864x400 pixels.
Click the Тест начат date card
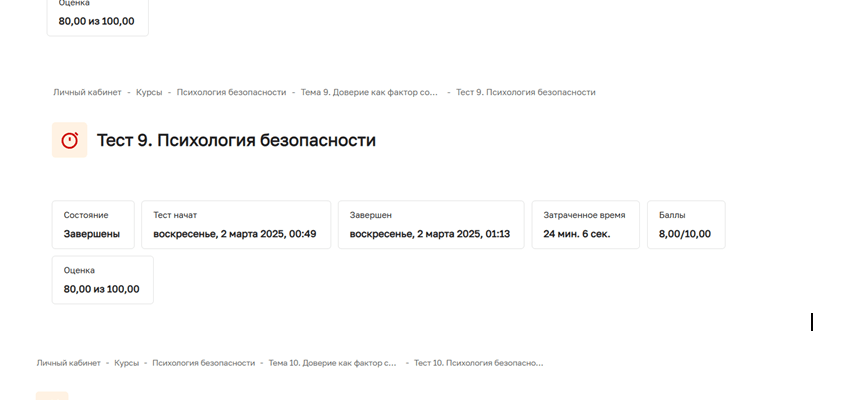(x=234, y=225)
